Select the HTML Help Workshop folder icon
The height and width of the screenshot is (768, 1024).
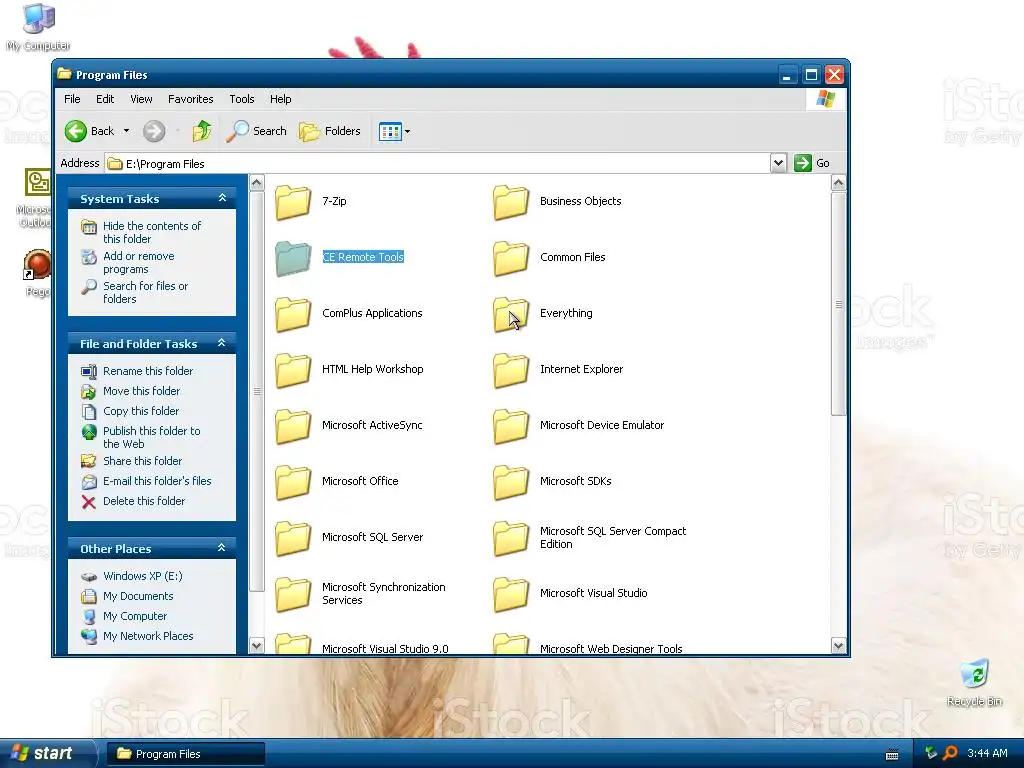click(x=293, y=370)
